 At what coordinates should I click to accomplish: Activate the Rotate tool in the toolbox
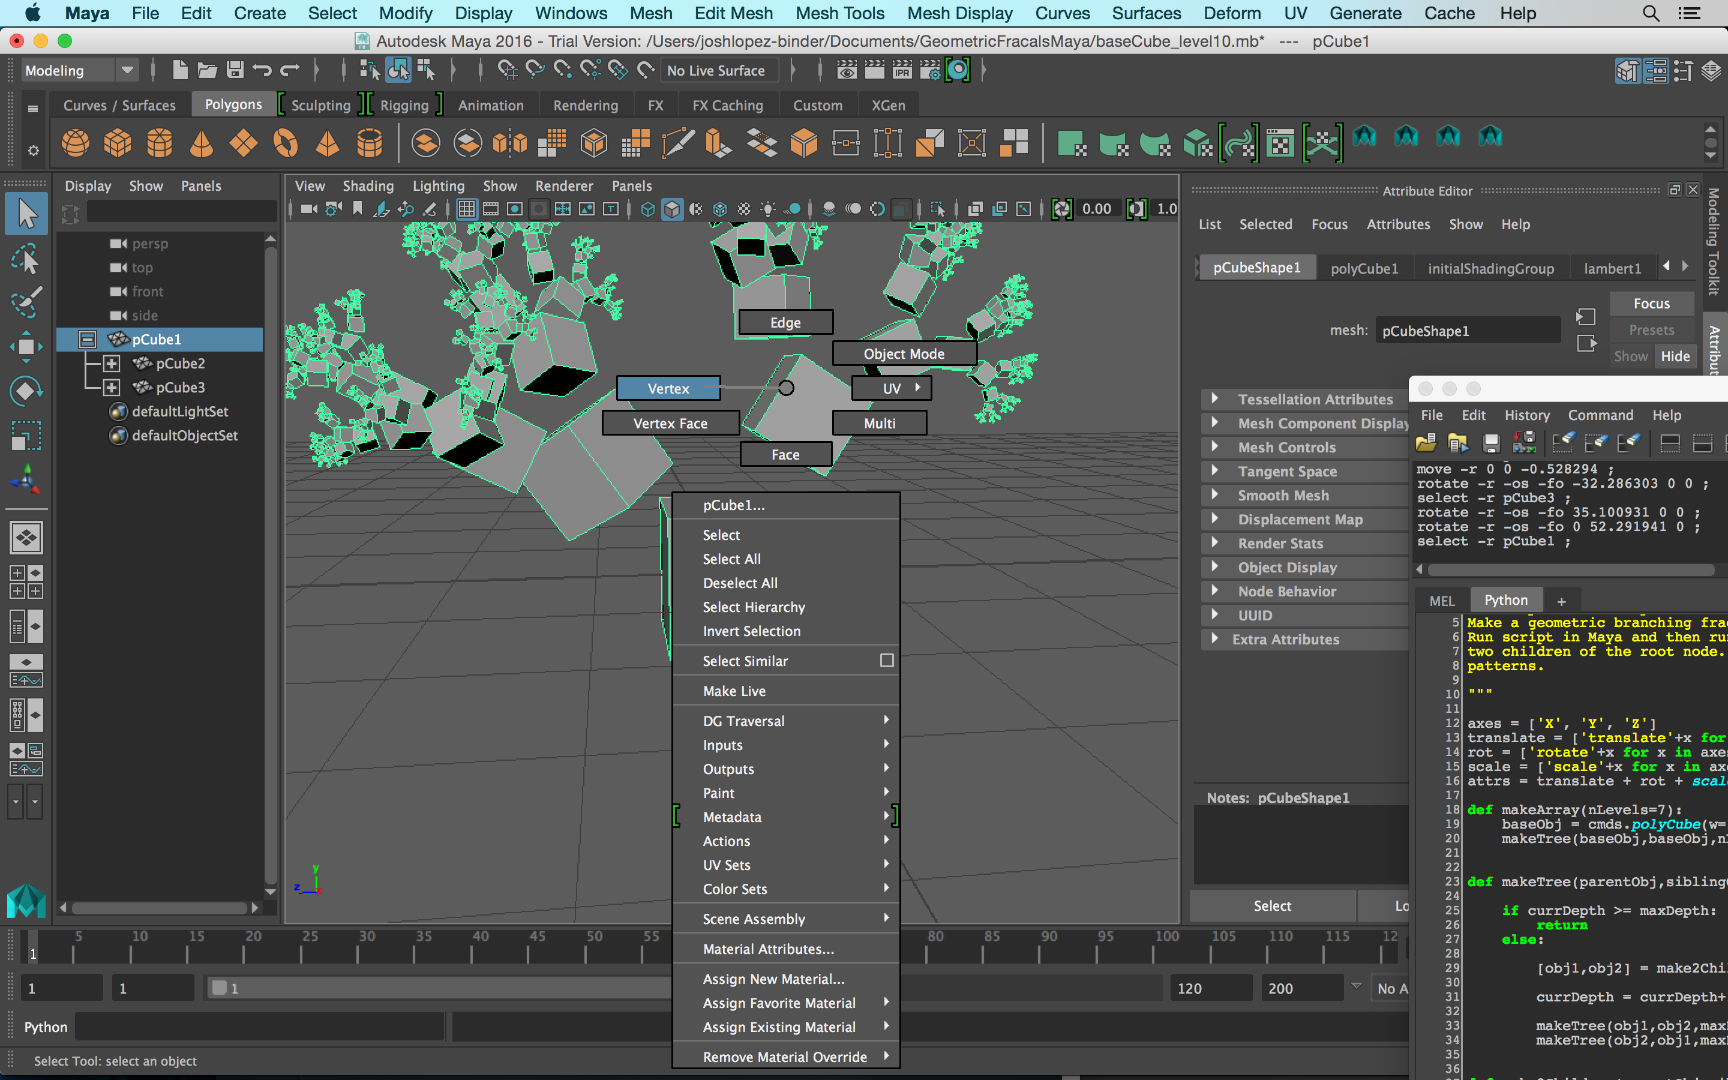point(26,391)
